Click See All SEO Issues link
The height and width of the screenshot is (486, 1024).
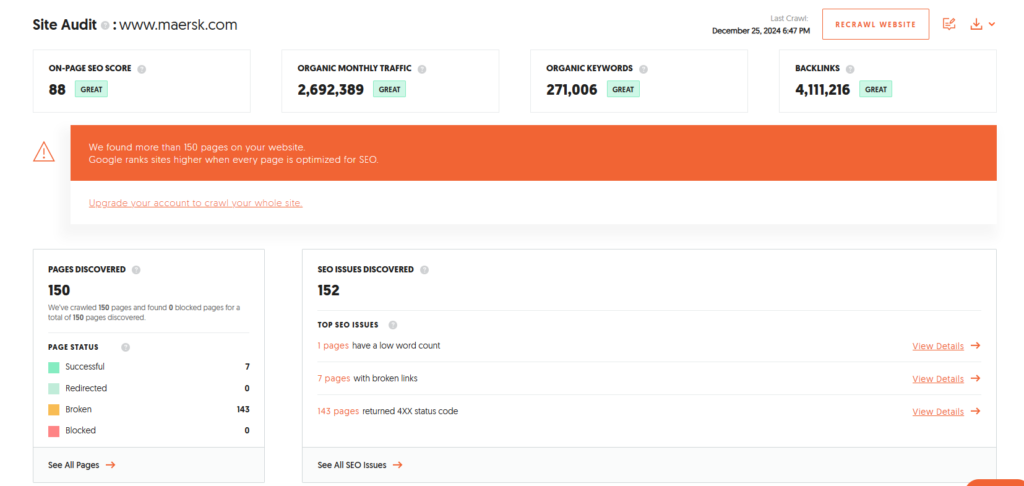pyautogui.click(x=359, y=465)
